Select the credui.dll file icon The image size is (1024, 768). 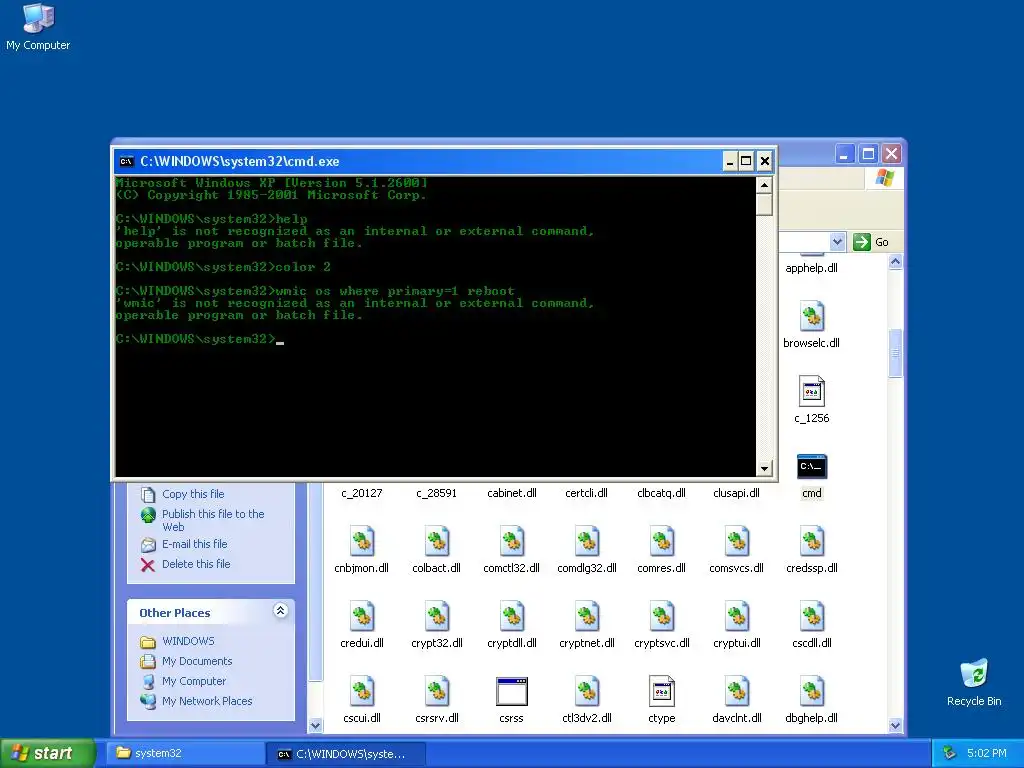(x=362, y=617)
